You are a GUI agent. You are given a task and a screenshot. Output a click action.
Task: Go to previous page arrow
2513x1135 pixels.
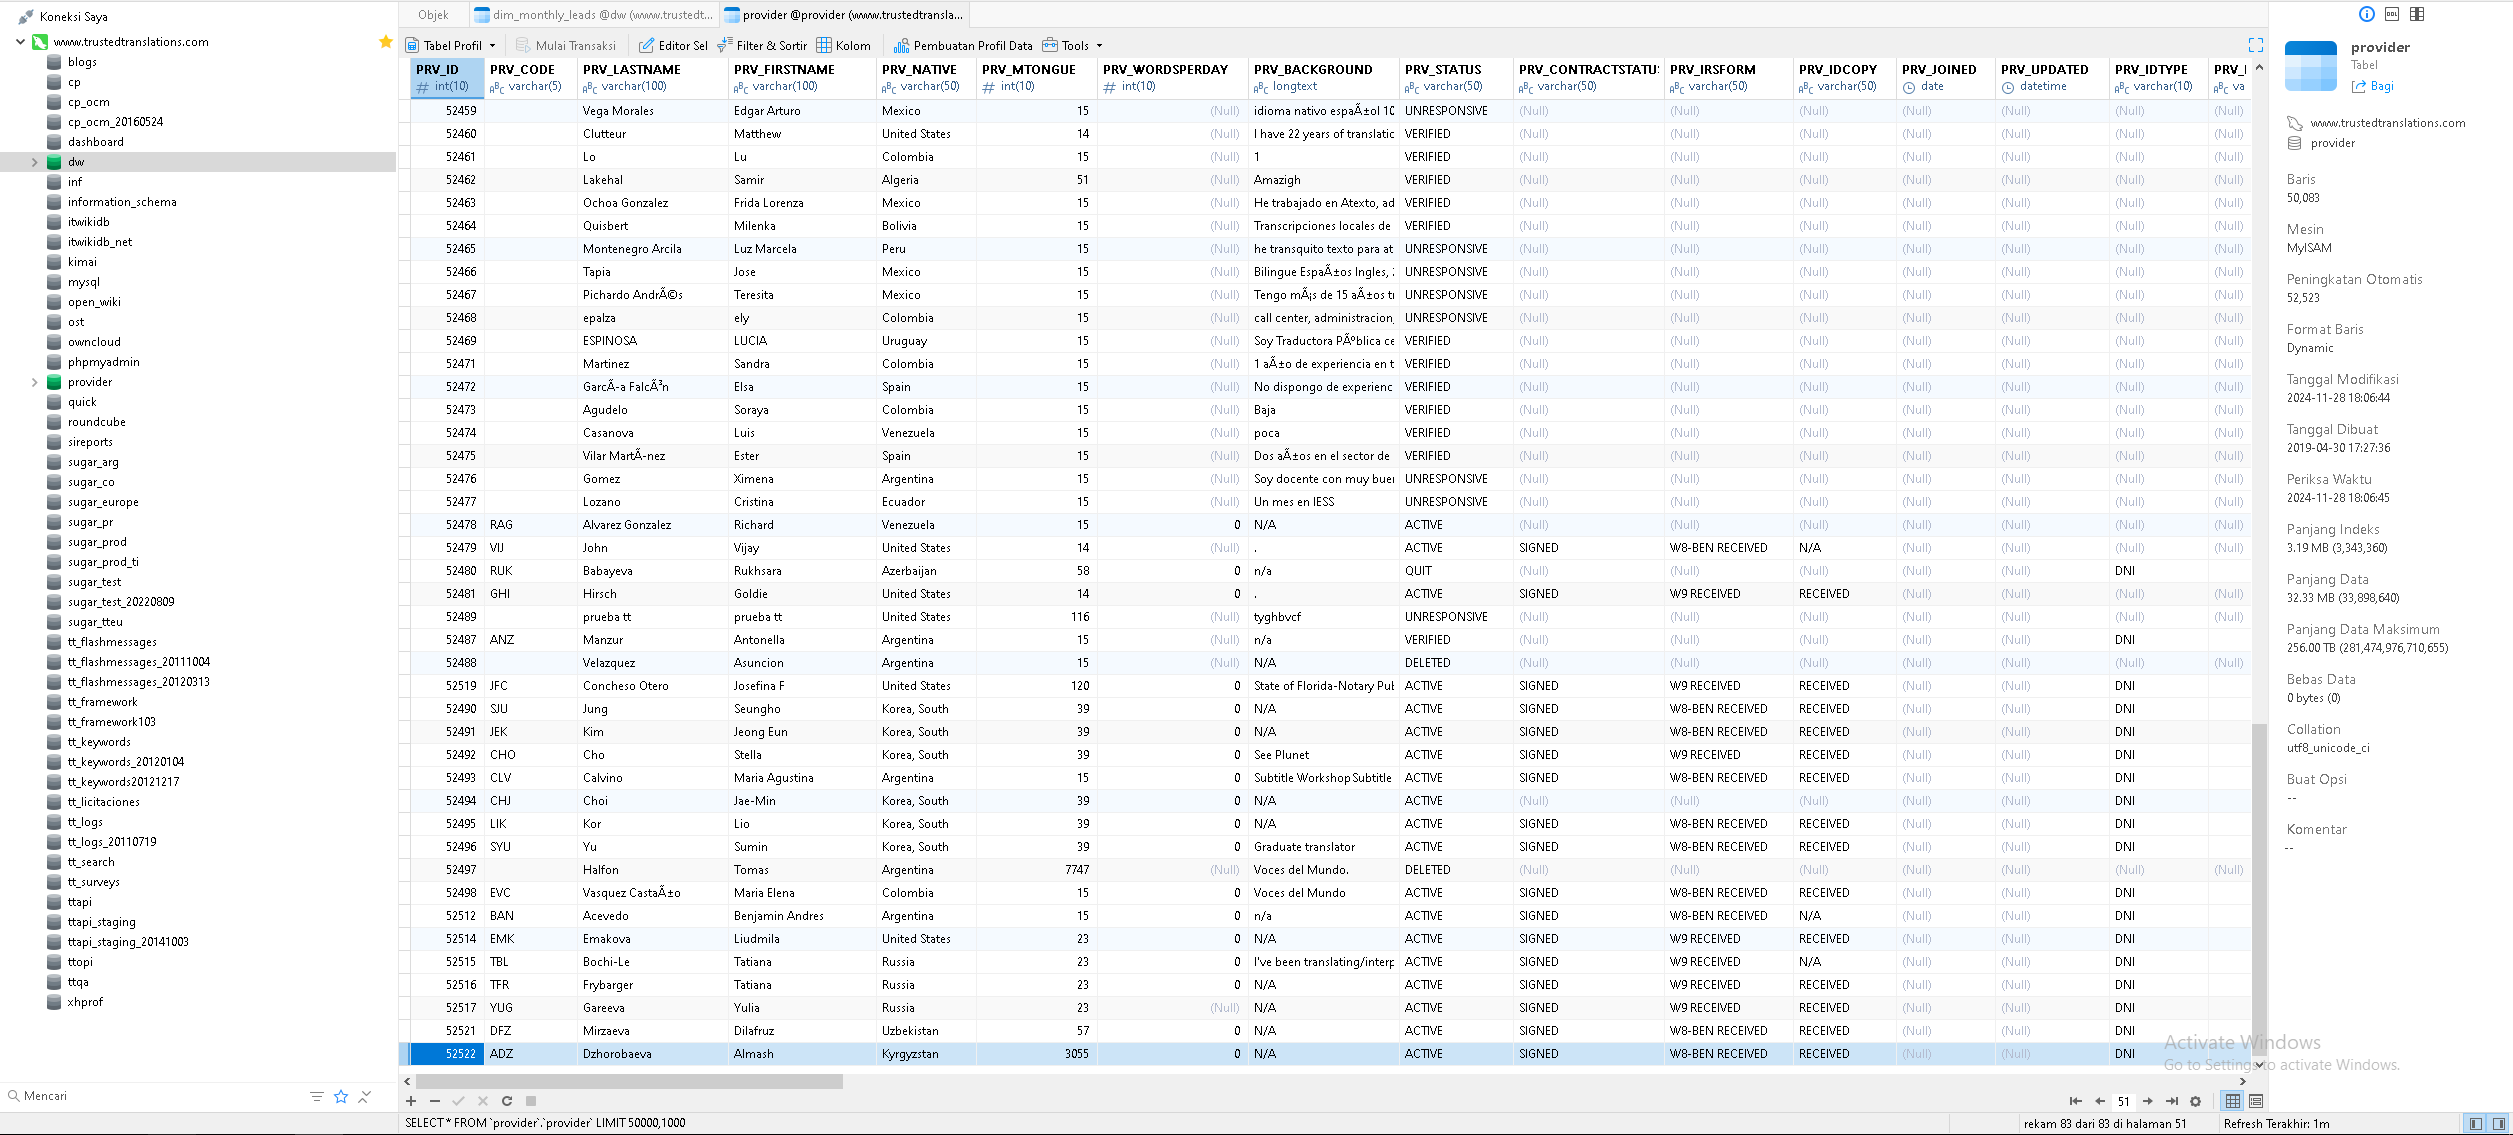tap(2100, 1101)
